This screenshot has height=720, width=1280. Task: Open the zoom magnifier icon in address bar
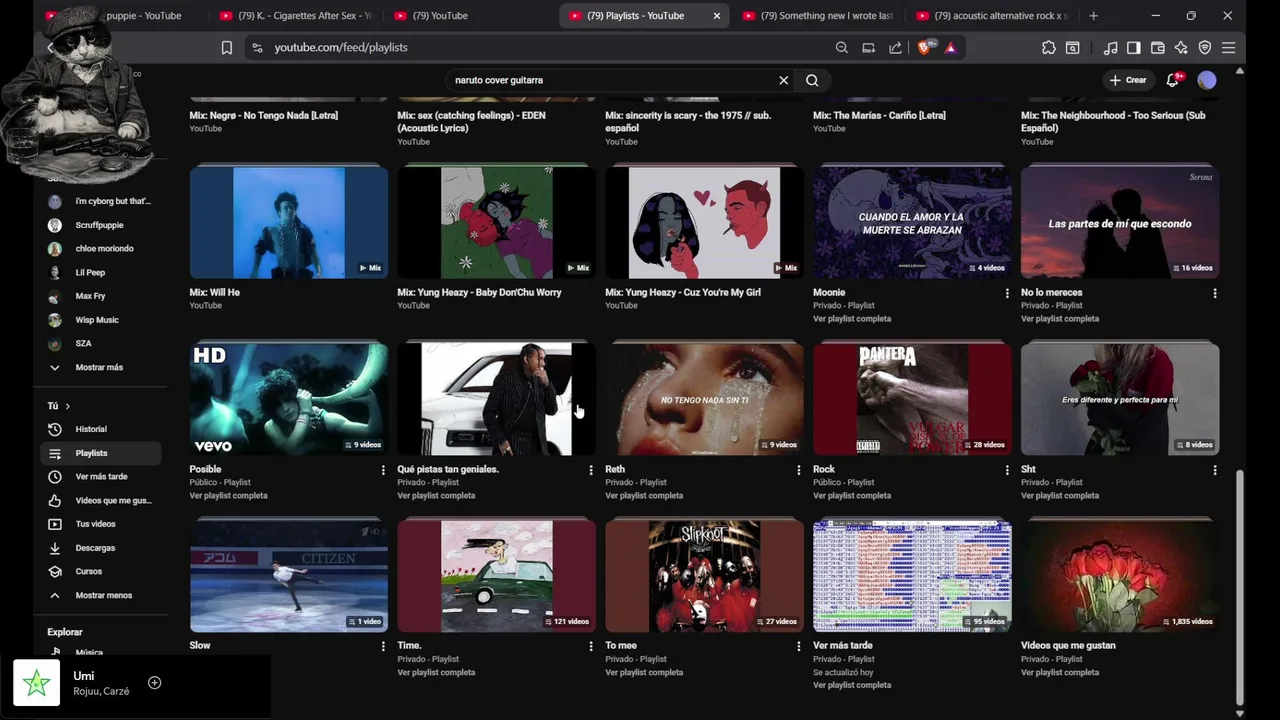point(842,47)
